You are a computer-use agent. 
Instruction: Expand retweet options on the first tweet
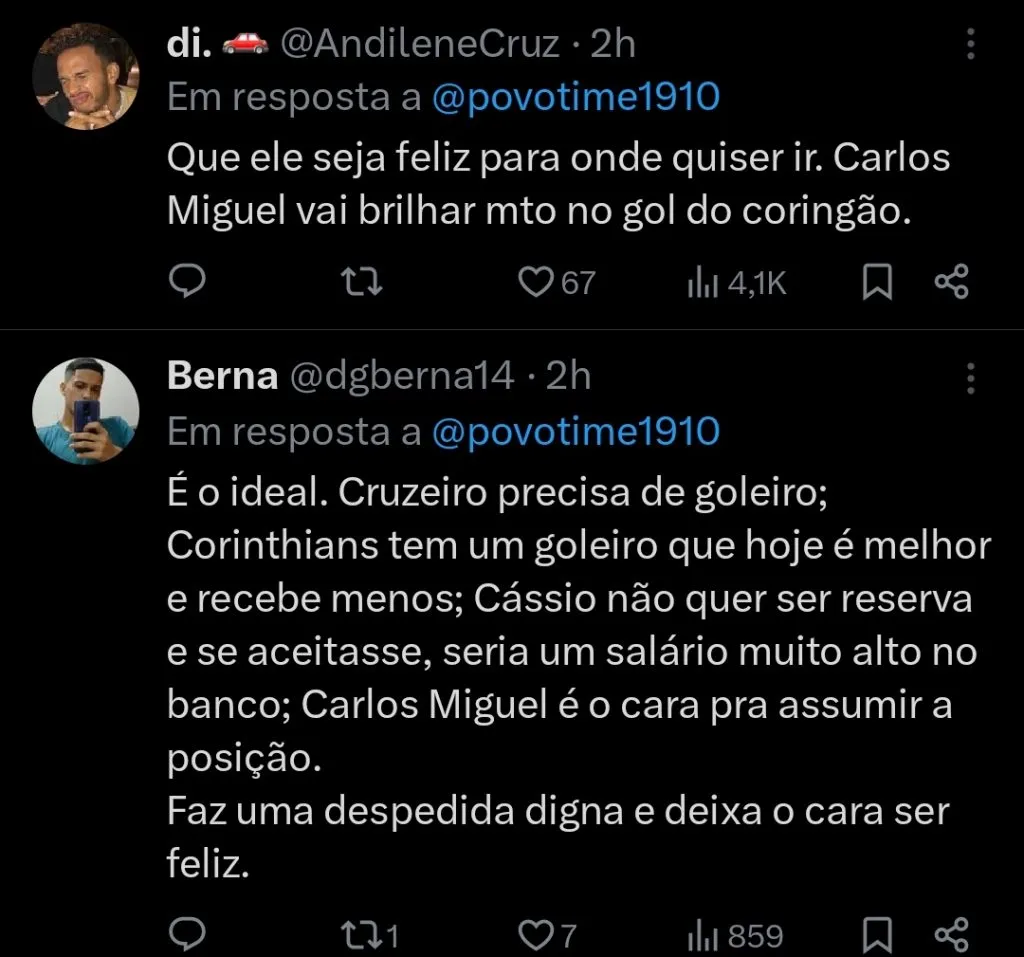pyautogui.click(x=362, y=282)
